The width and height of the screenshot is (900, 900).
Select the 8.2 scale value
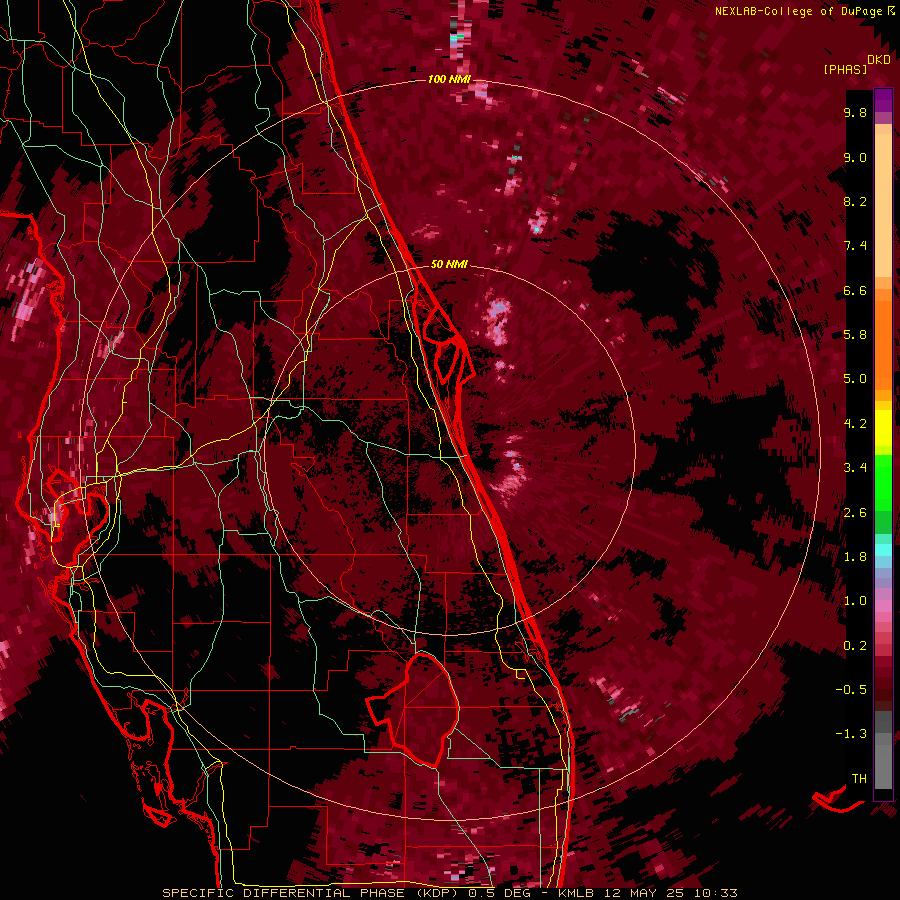point(855,201)
